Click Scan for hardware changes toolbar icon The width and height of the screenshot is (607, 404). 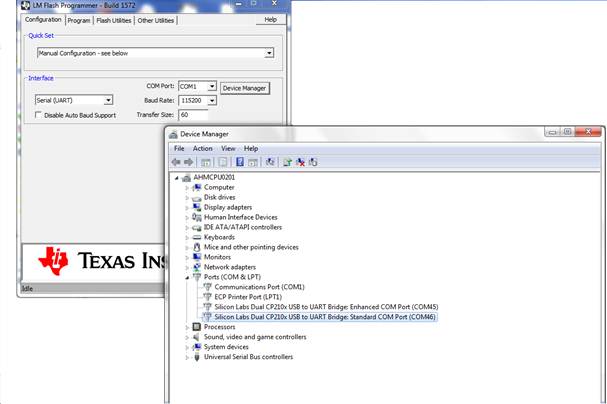pyautogui.click(x=271, y=162)
